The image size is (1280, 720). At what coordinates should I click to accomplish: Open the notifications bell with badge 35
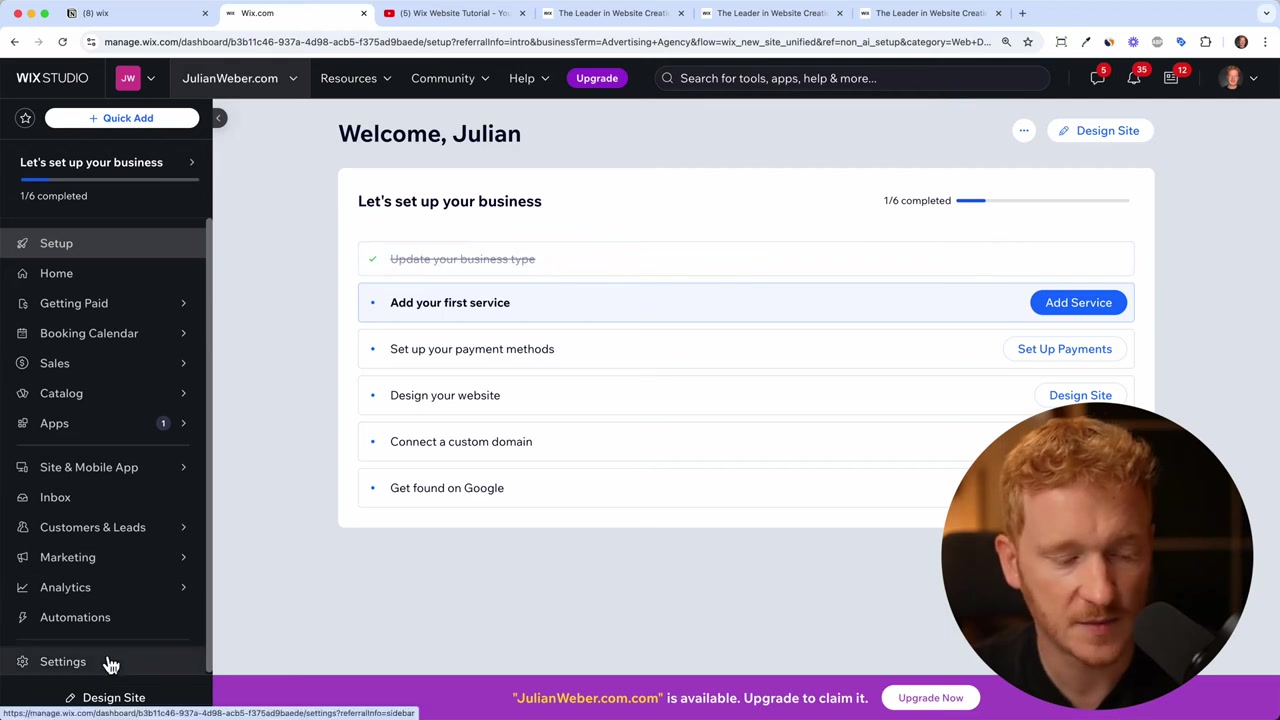coord(1134,78)
